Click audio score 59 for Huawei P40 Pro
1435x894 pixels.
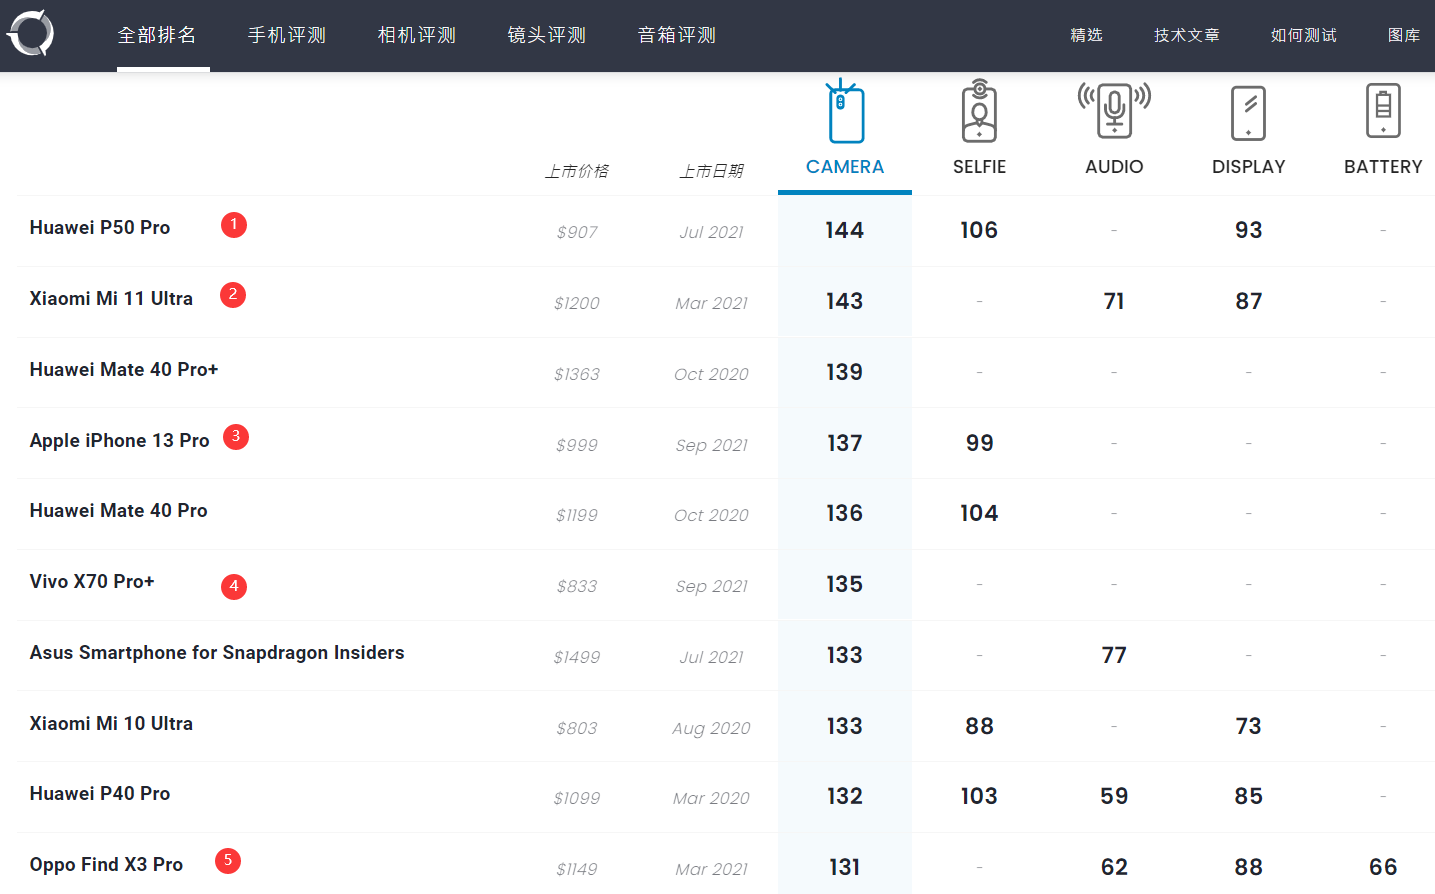(x=1114, y=797)
